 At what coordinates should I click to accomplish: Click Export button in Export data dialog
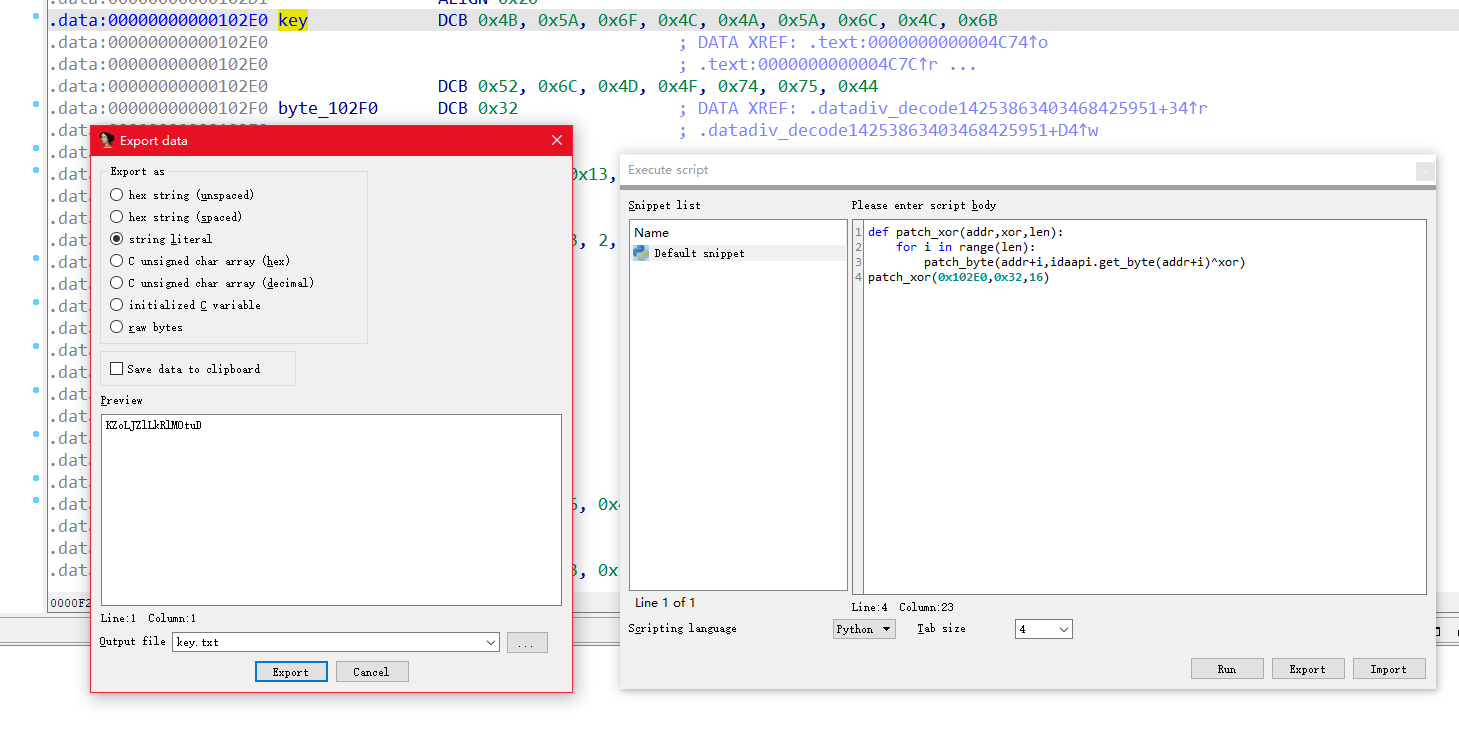point(291,672)
